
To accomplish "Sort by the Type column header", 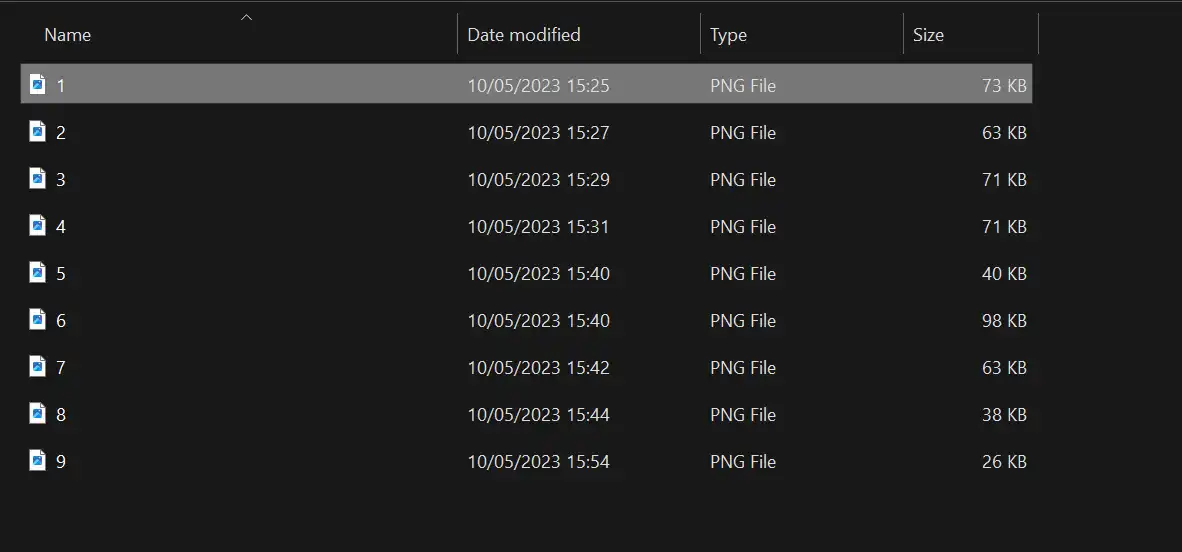I will 728,35.
